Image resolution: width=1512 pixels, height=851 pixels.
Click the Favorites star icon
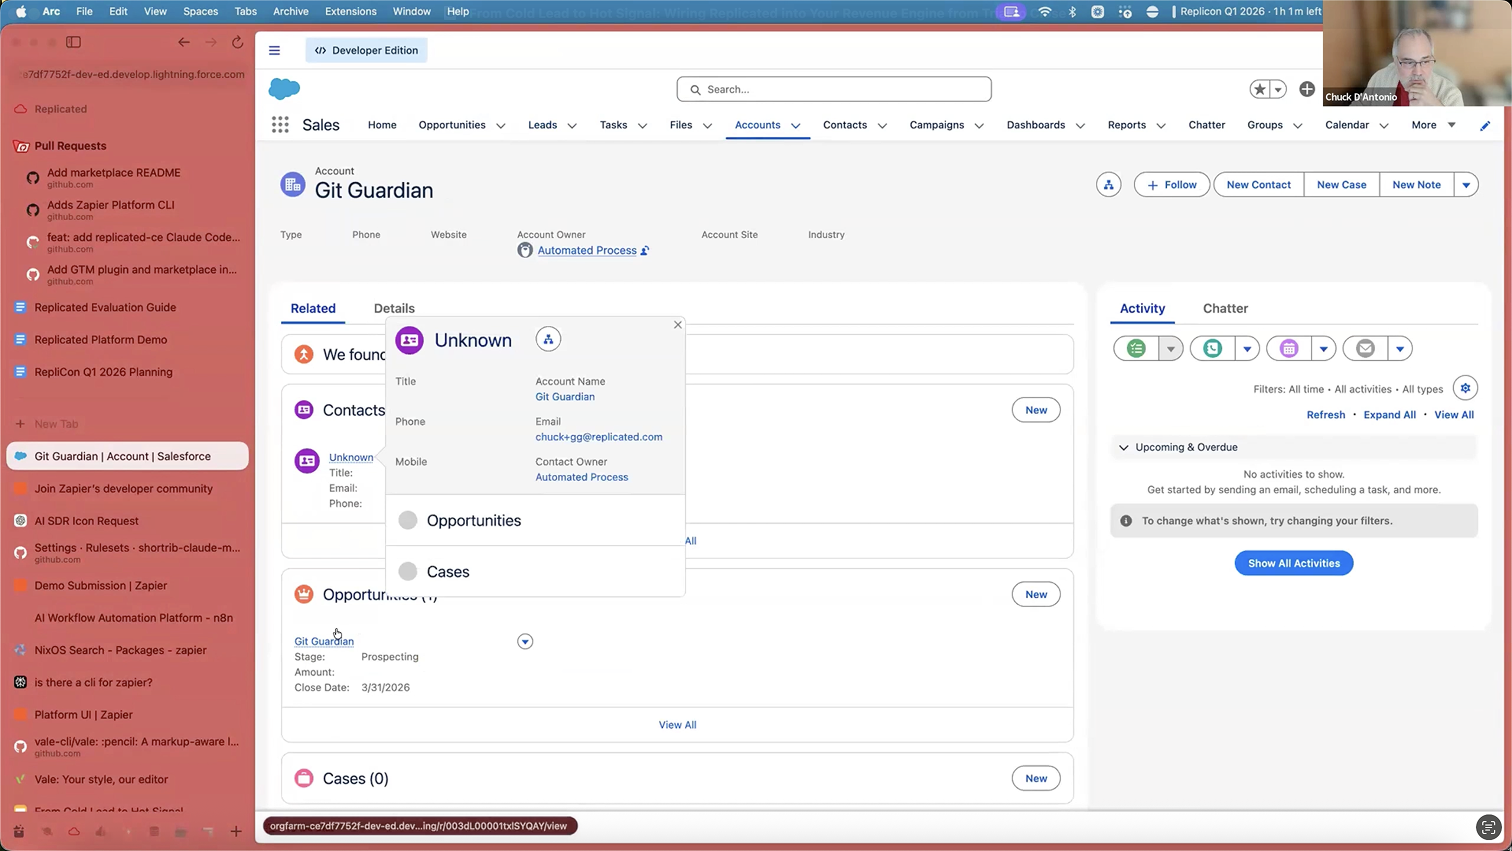click(1260, 89)
